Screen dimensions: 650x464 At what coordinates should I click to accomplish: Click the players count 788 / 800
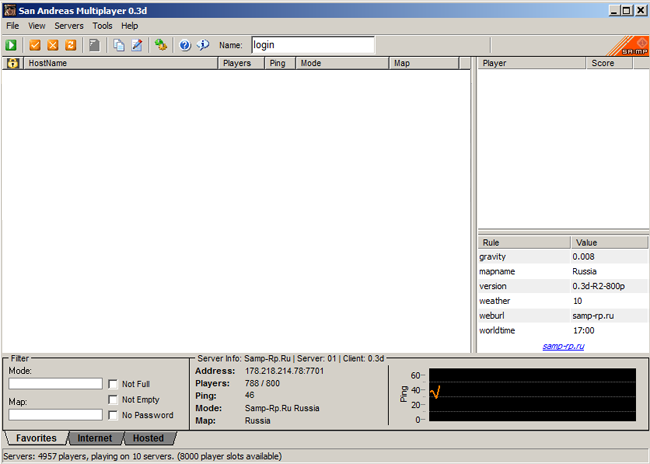point(262,383)
